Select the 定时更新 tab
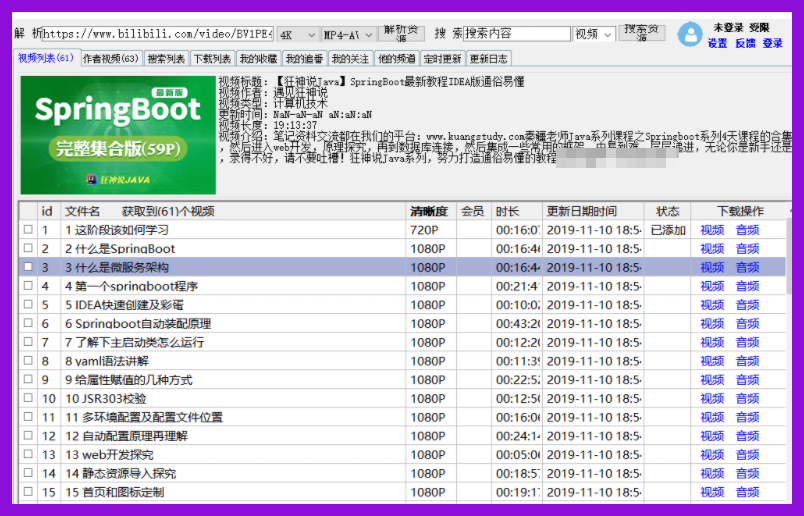This screenshot has width=804, height=516. coord(443,58)
